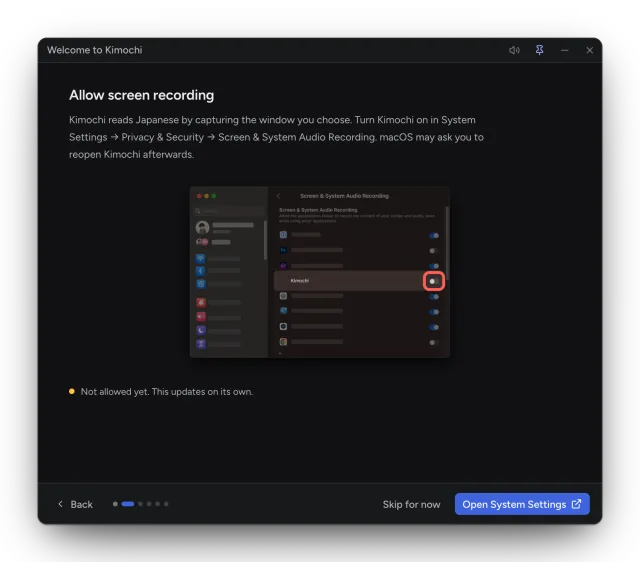Click the System Settings illustration image

(320, 272)
